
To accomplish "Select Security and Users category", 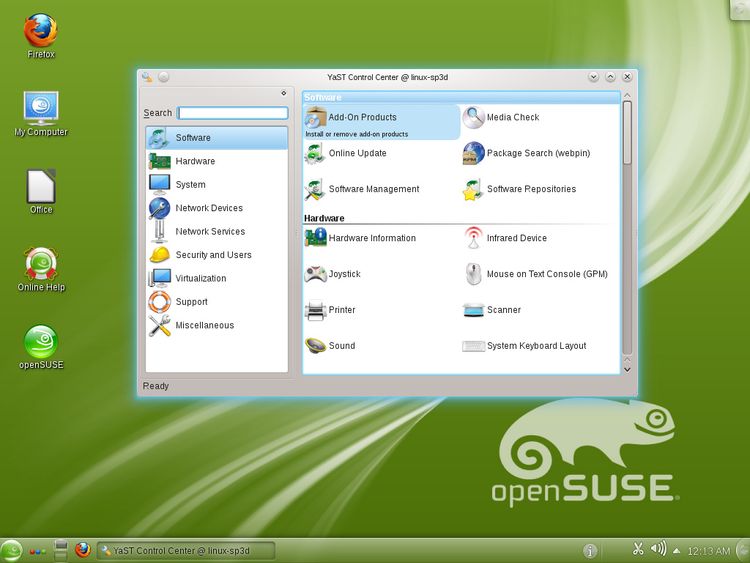I will (213, 256).
